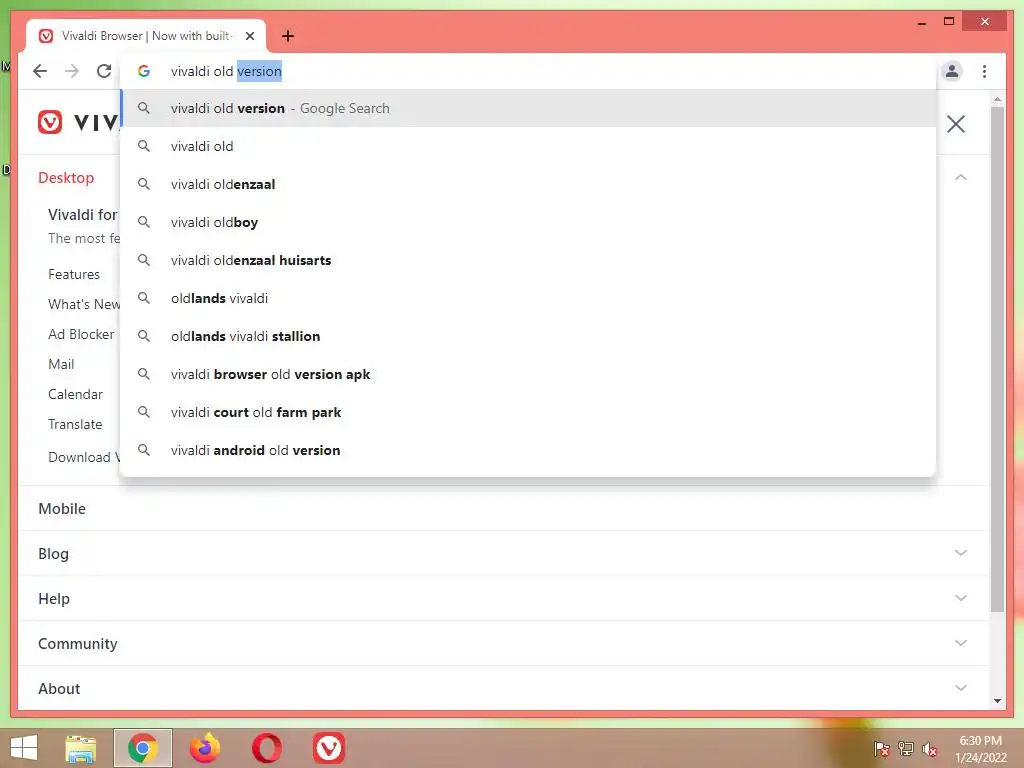
Task: Open the Calendar link
Action: tap(76, 394)
